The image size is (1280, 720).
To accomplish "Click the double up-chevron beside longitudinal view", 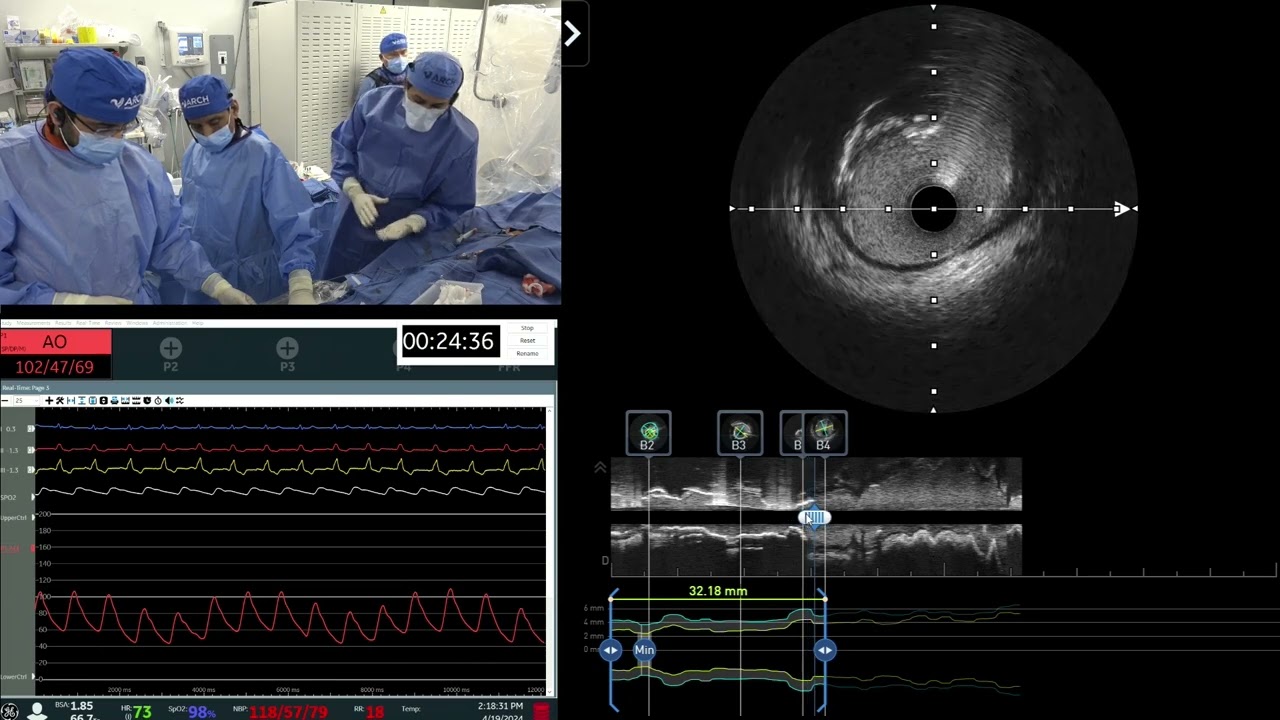I will [600, 467].
